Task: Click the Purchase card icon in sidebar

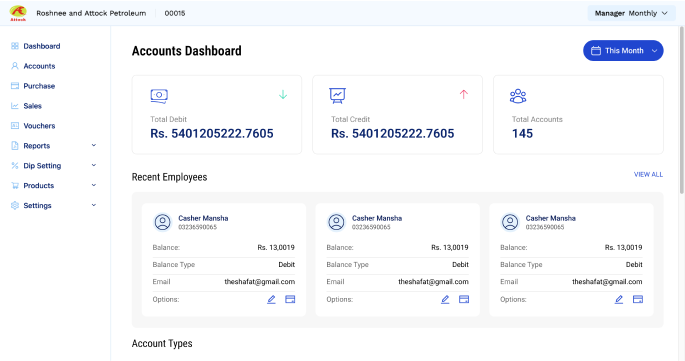Action: coord(15,86)
